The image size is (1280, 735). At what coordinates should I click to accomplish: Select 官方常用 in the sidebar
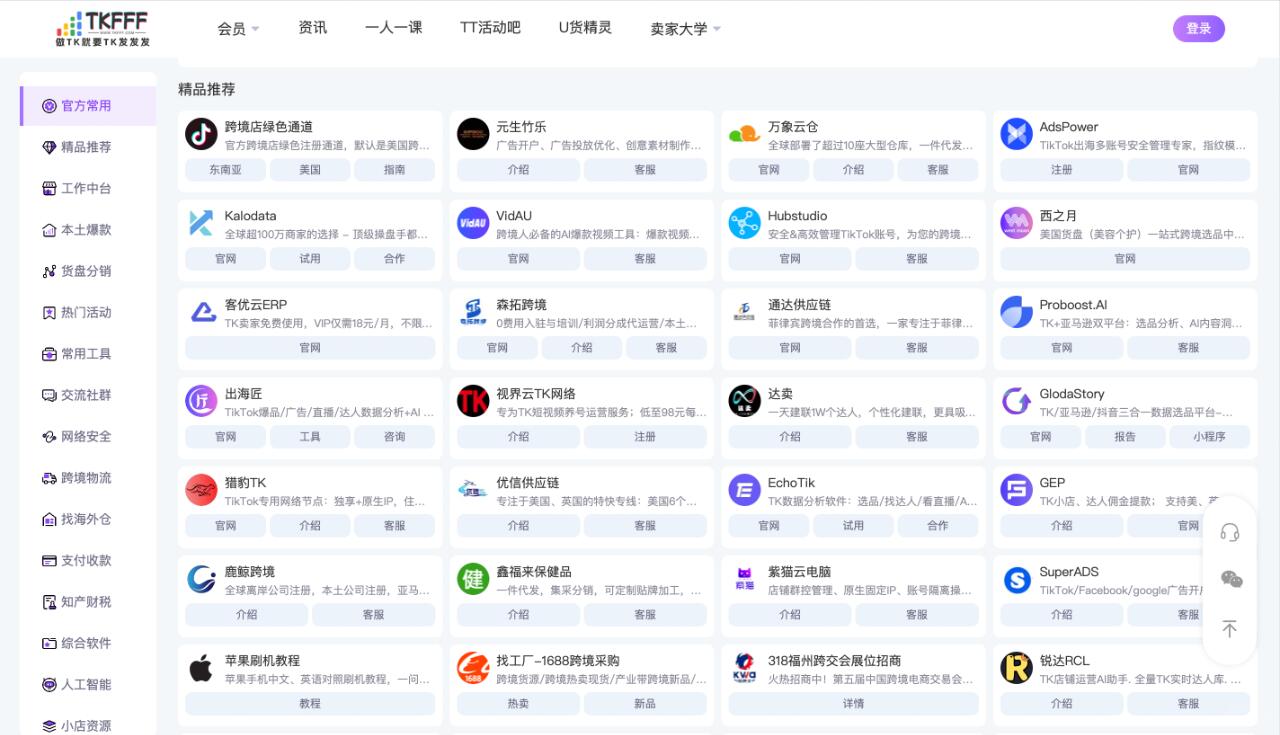pos(88,106)
